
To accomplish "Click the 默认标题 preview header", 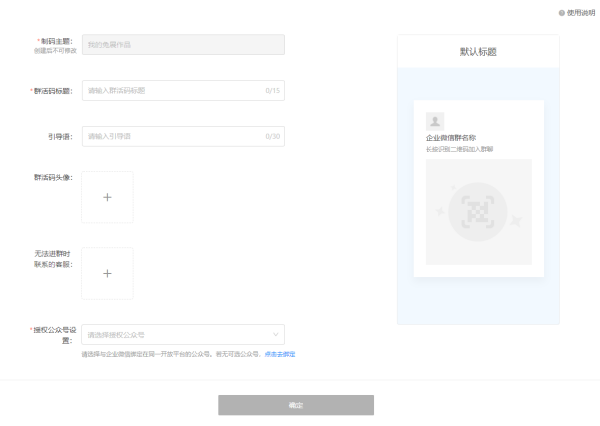I will click(478, 52).
